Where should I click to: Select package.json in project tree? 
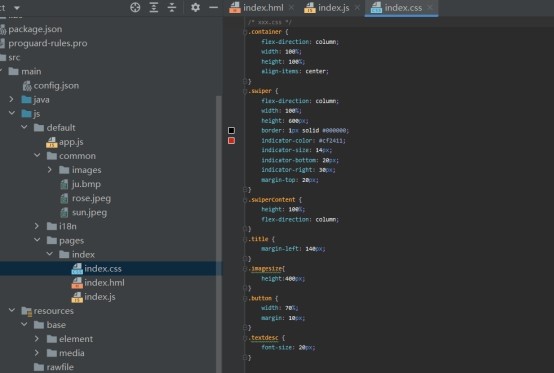tap(35, 29)
